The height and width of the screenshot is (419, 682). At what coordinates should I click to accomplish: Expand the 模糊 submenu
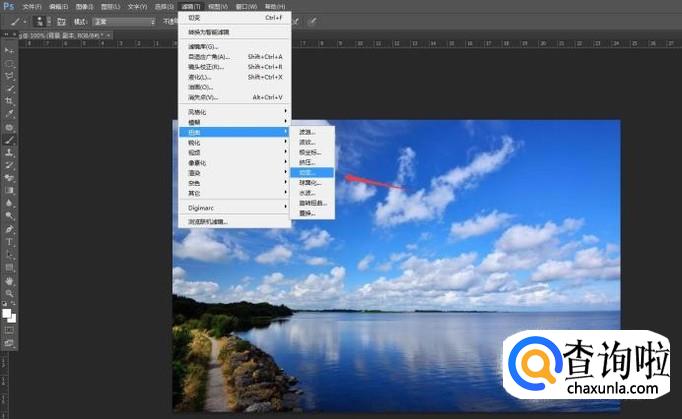(234, 122)
